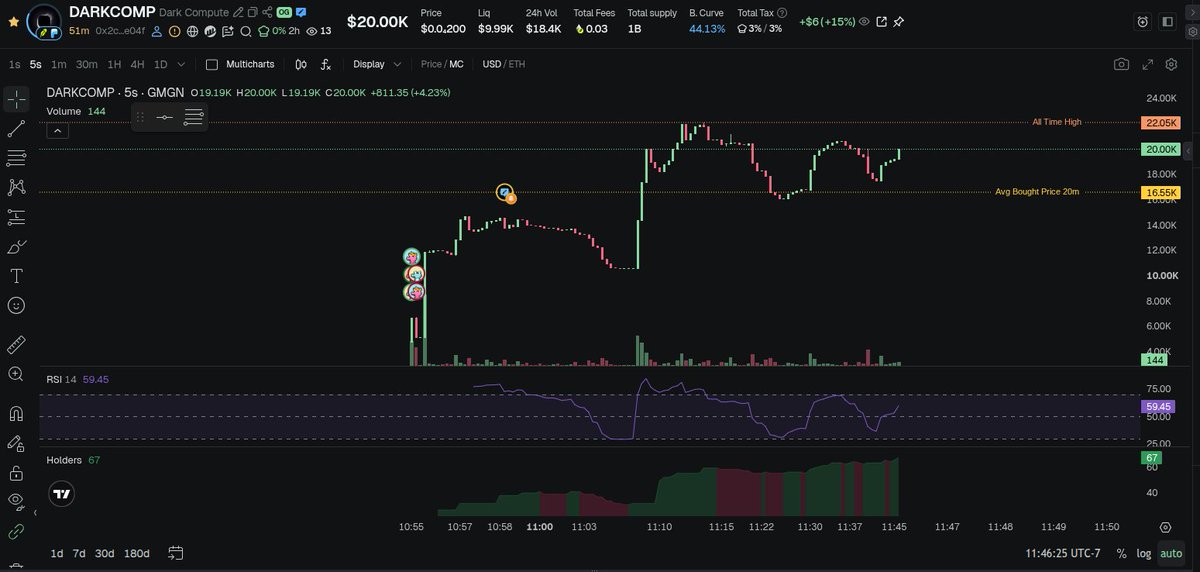Click the green OG badge
The width and height of the screenshot is (1200, 572).
(284, 13)
